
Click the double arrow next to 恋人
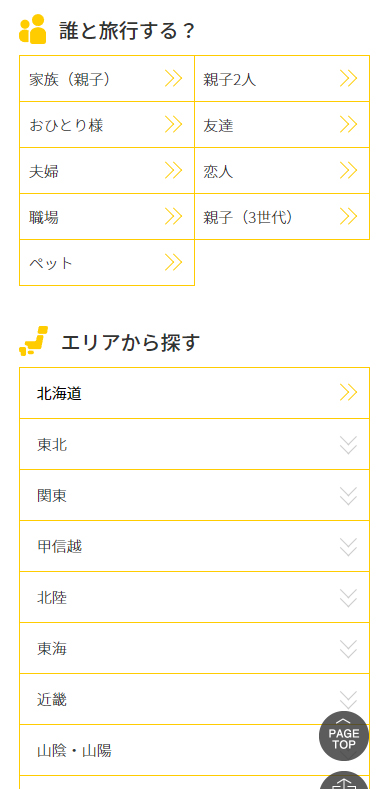tap(348, 171)
